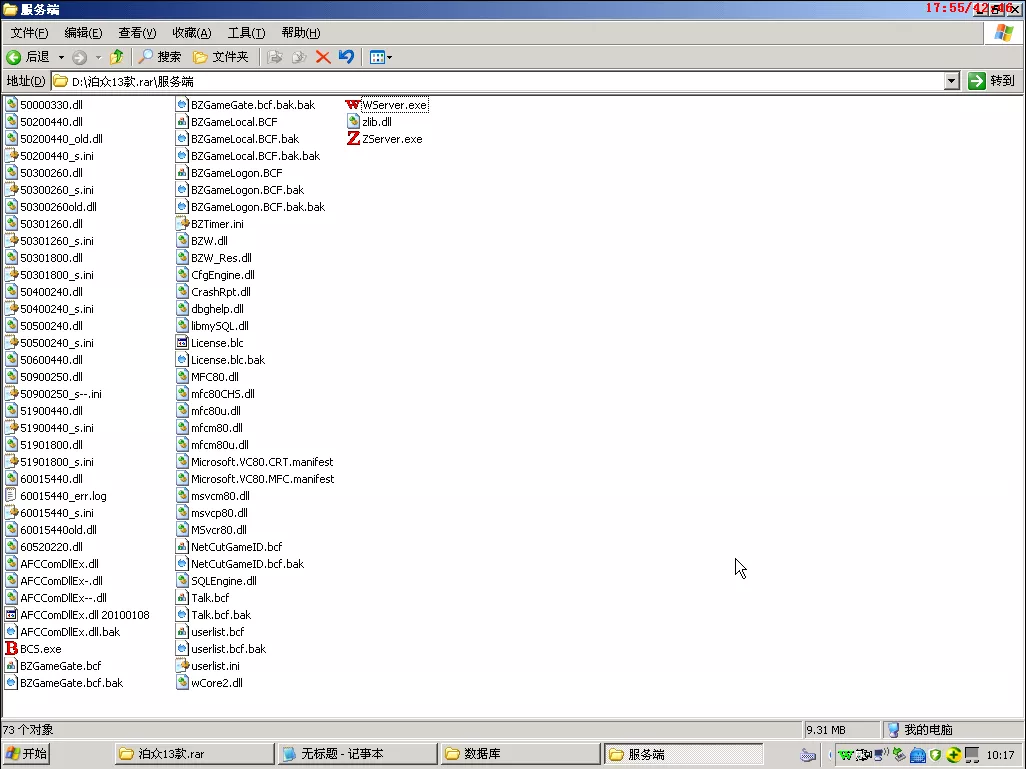Toggle the 文件夹 folders pane button

(x=221, y=58)
